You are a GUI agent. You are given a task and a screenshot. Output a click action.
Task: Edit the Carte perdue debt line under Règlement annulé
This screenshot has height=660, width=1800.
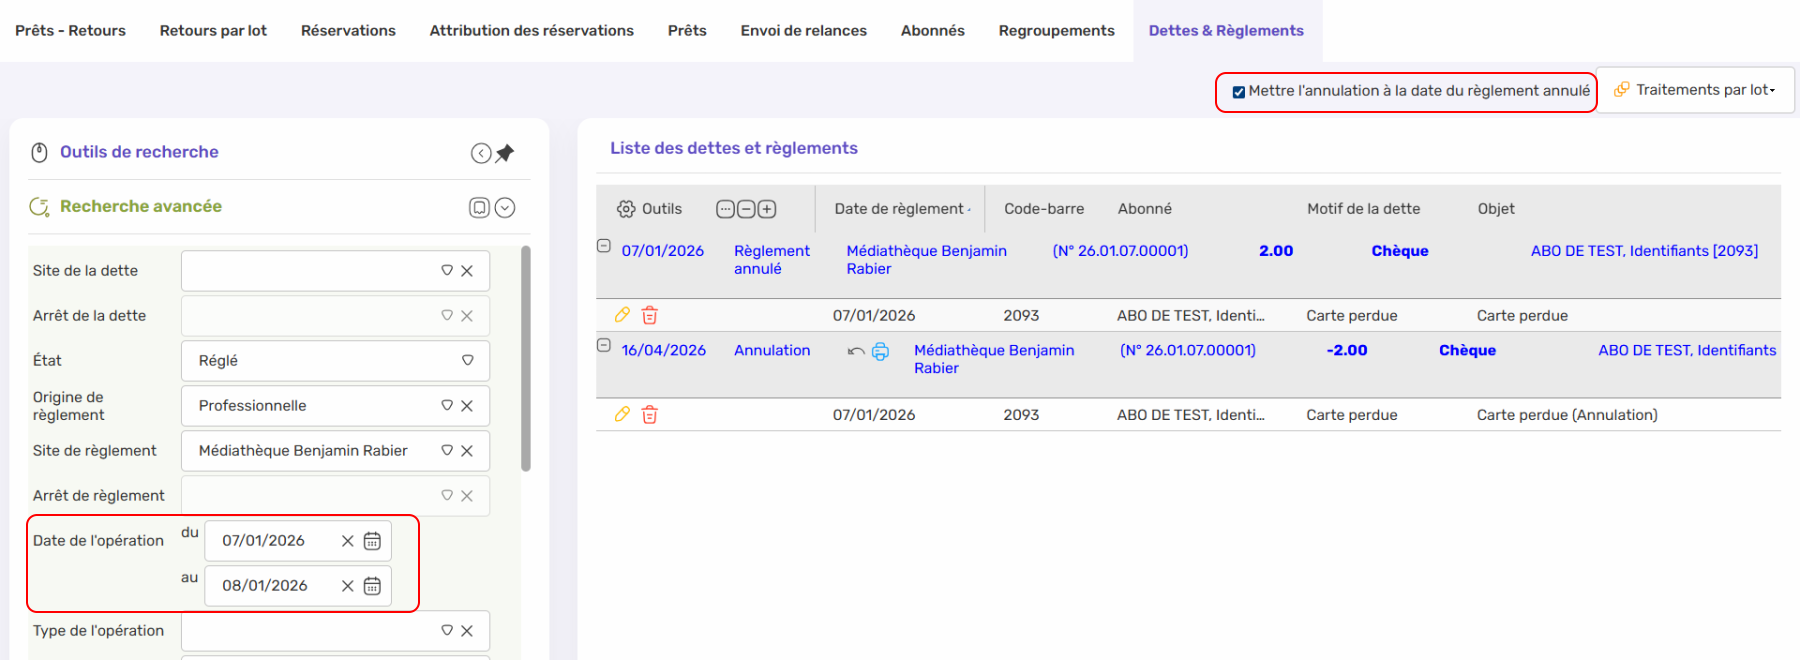click(x=622, y=315)
